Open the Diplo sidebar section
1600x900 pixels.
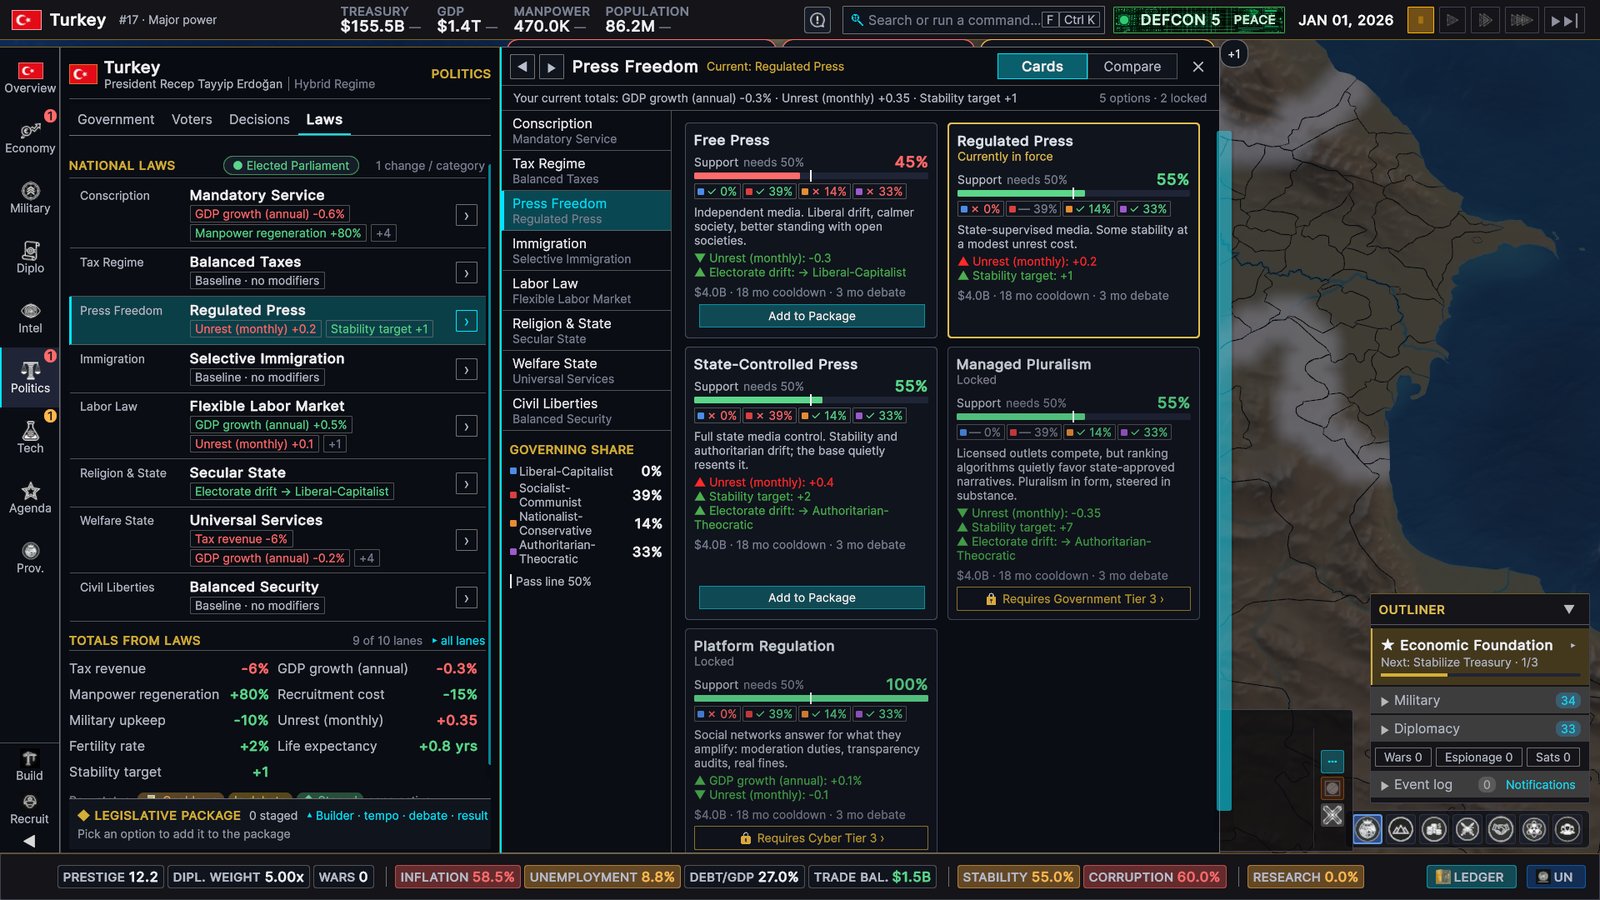tap(30, 258)
